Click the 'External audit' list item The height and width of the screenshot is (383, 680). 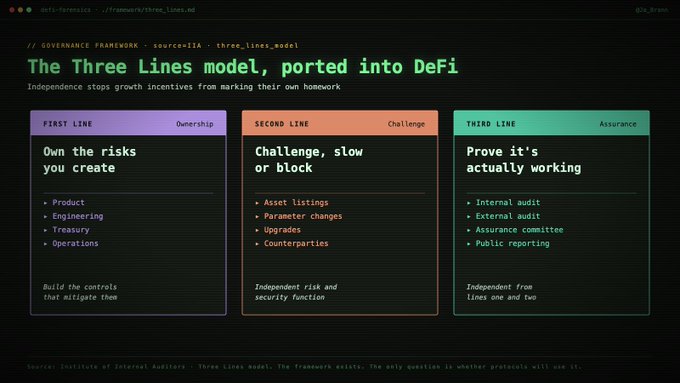508,216
